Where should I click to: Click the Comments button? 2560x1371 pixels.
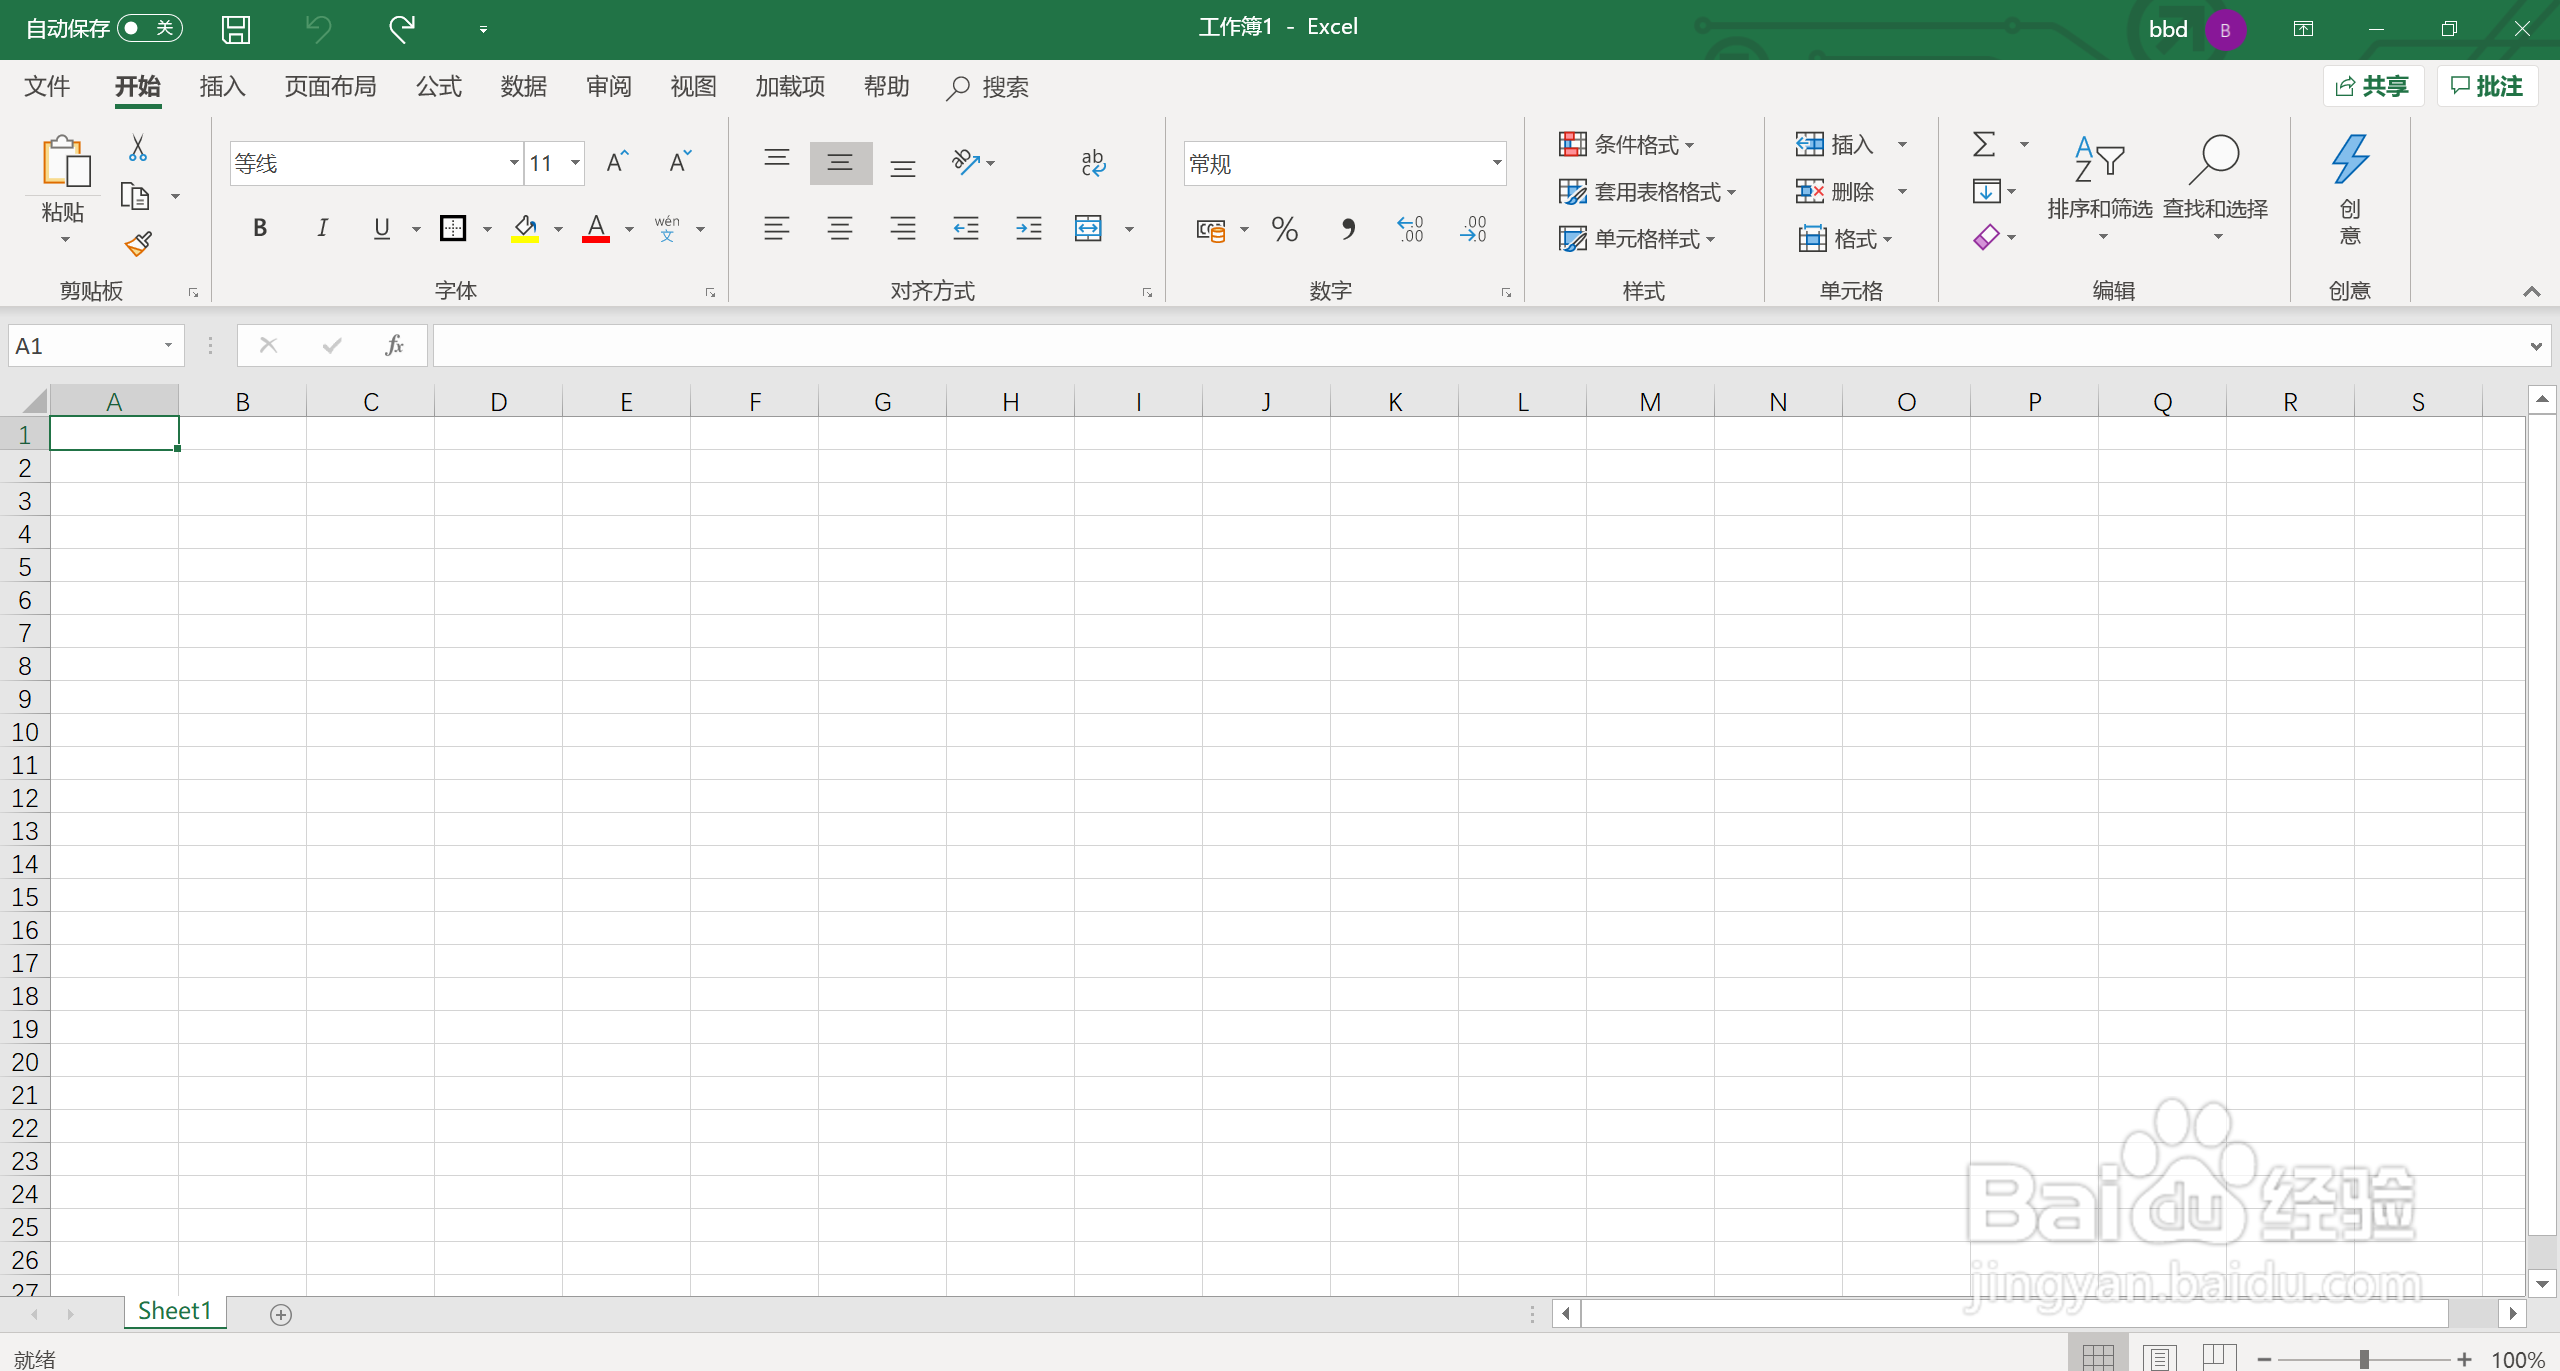click(2487, 87)
